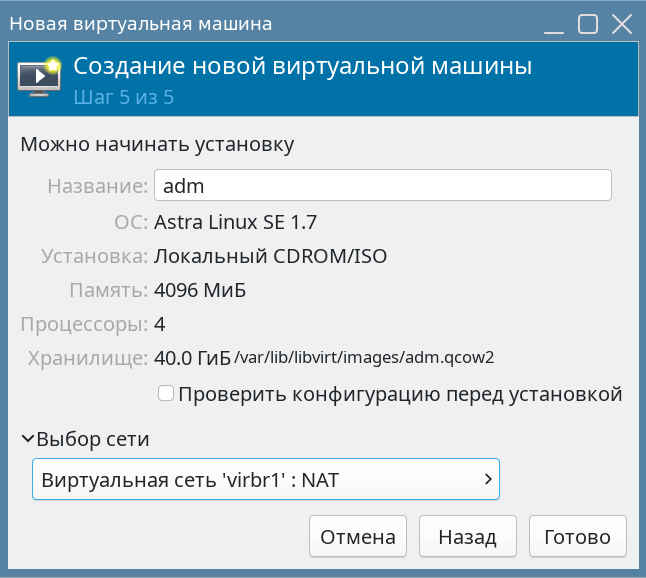Image resolution: width=646 pixels, height=578 pixels.
Task: Maximize the new virtual machine window
Action: tap(588, 23)
